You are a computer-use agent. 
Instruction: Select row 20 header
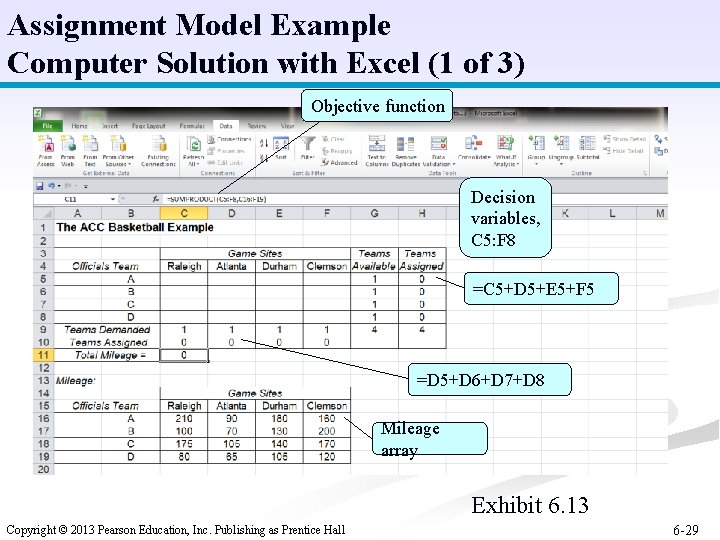pos(44,469)
